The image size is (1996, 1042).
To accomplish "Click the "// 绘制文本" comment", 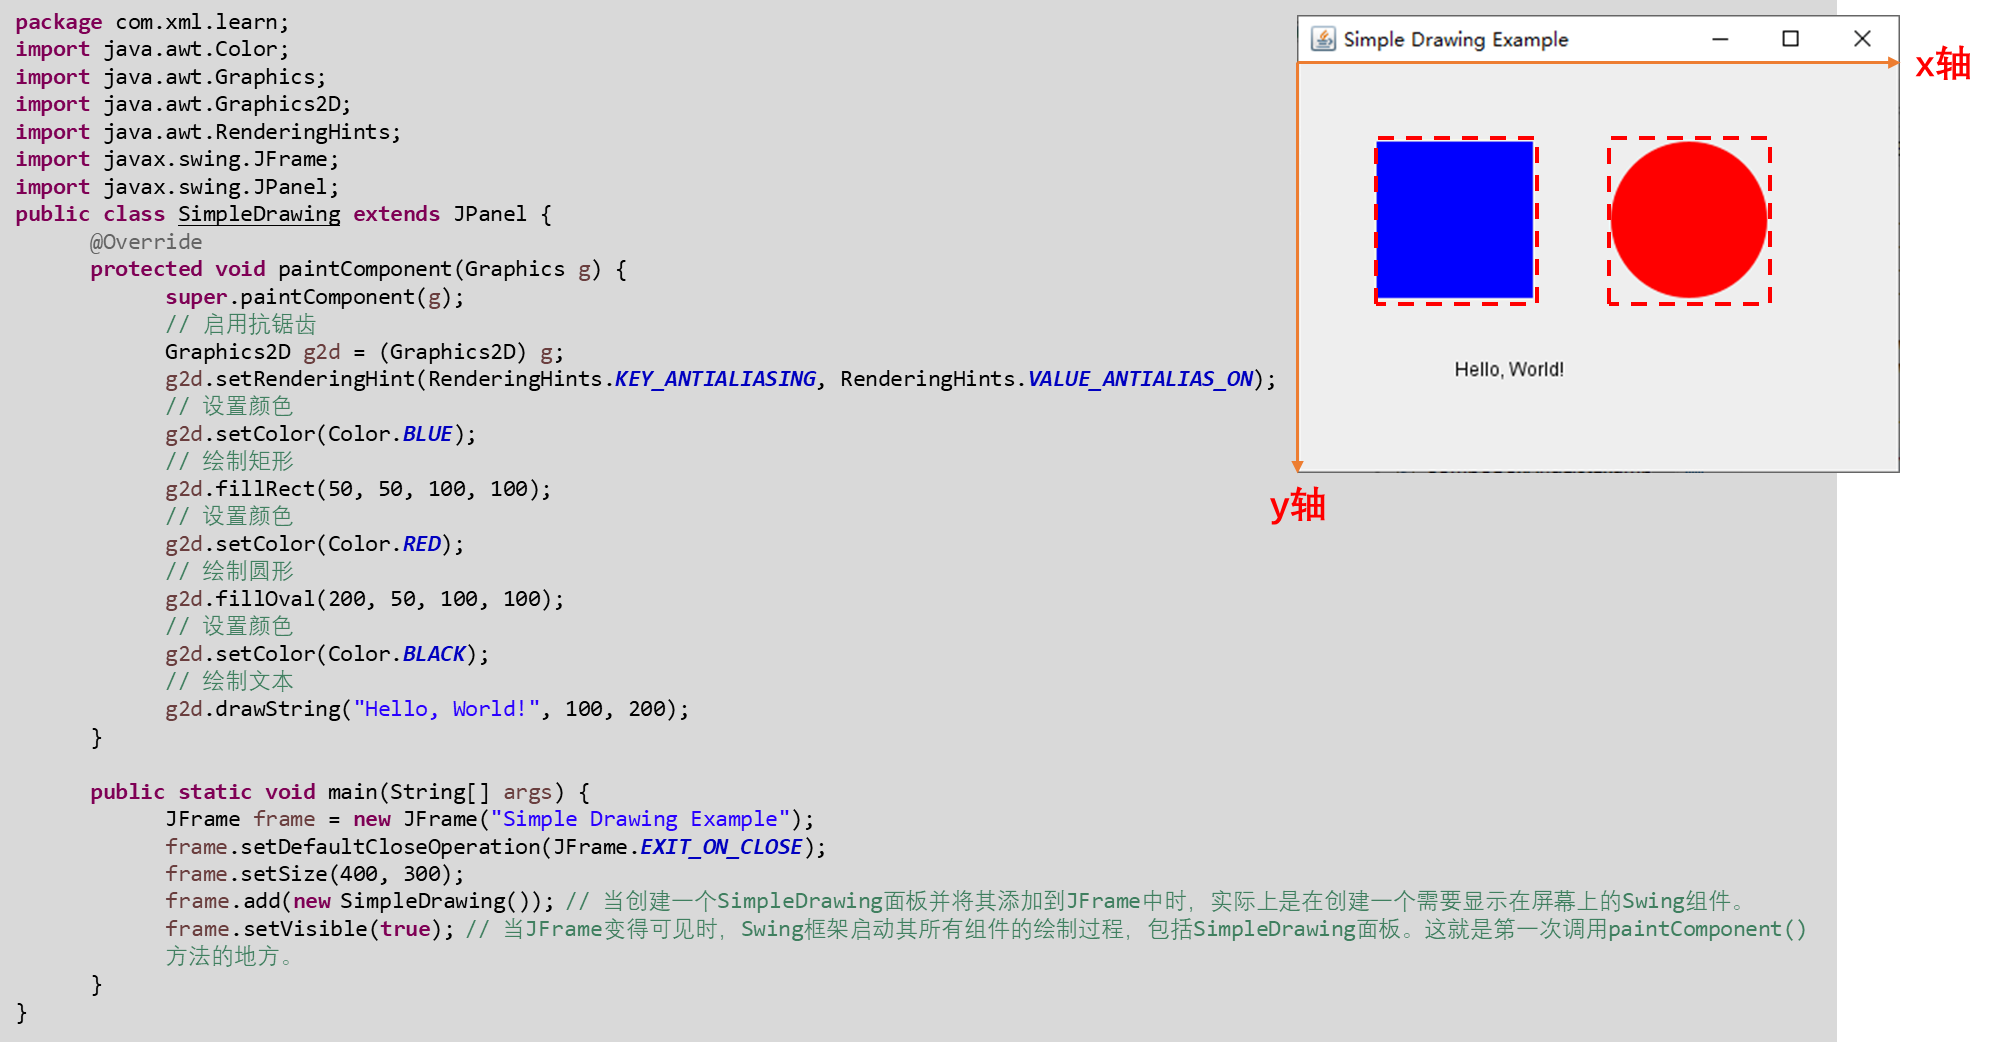I will pos(229,681).
